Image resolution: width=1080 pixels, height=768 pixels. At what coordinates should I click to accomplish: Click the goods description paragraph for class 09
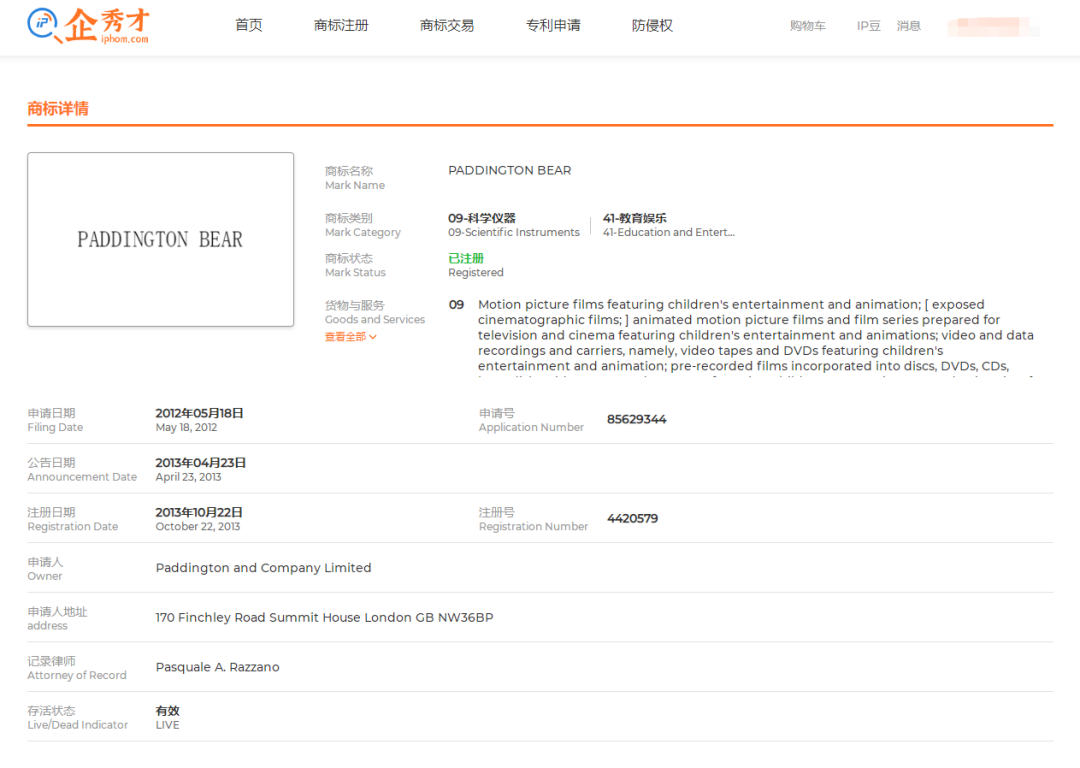click(756, 340)
